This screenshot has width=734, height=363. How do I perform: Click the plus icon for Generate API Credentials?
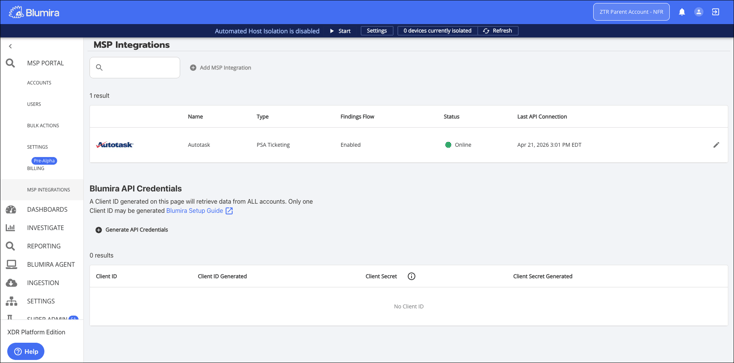pos(98,230)
